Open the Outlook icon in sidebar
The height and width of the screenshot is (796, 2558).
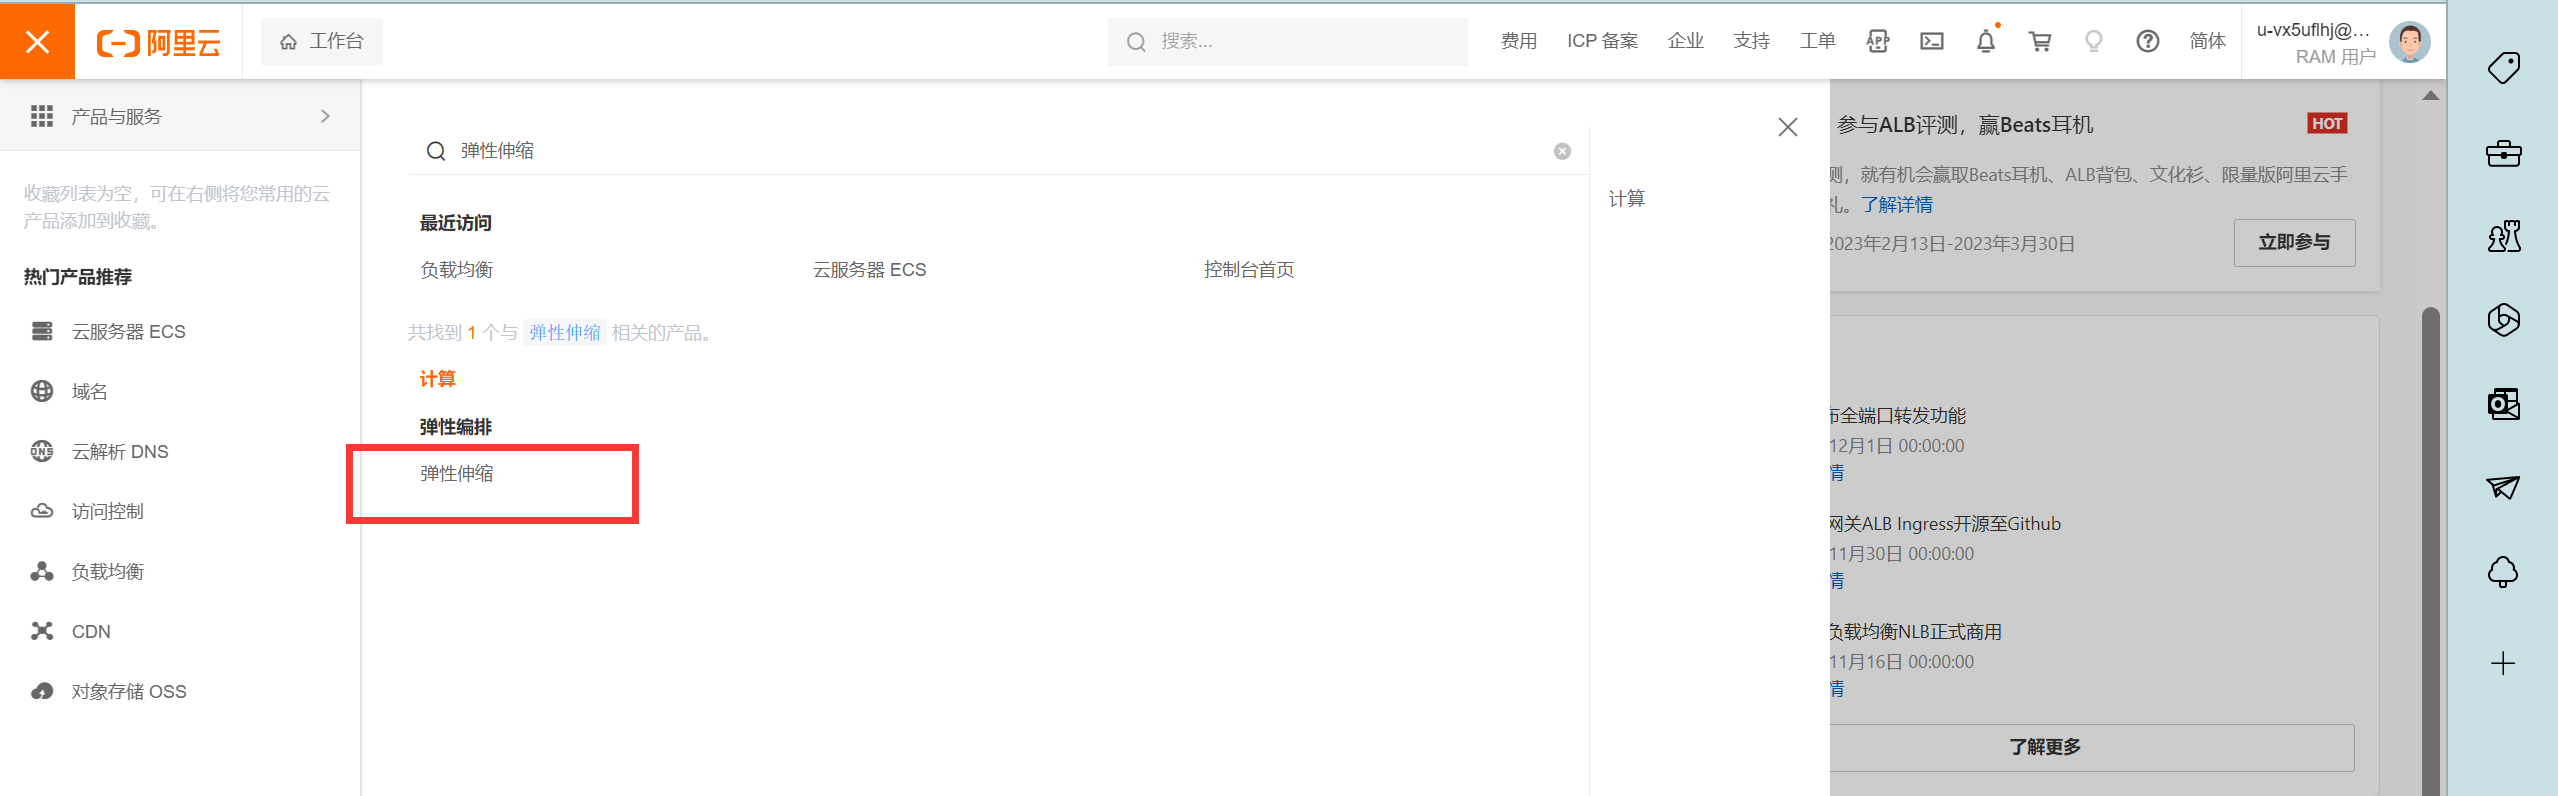pos(2503,404)
